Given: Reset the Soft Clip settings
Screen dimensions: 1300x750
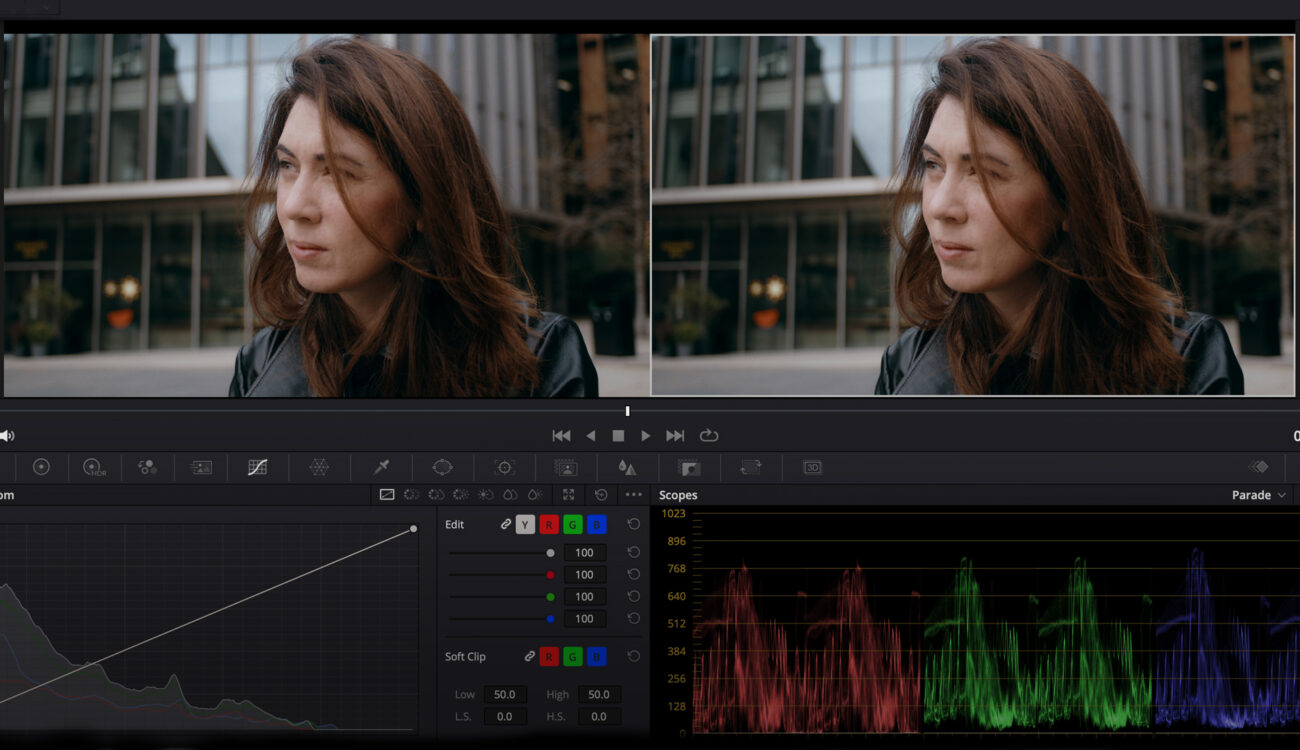Looking at the screenshot, I should pos(633,656).
